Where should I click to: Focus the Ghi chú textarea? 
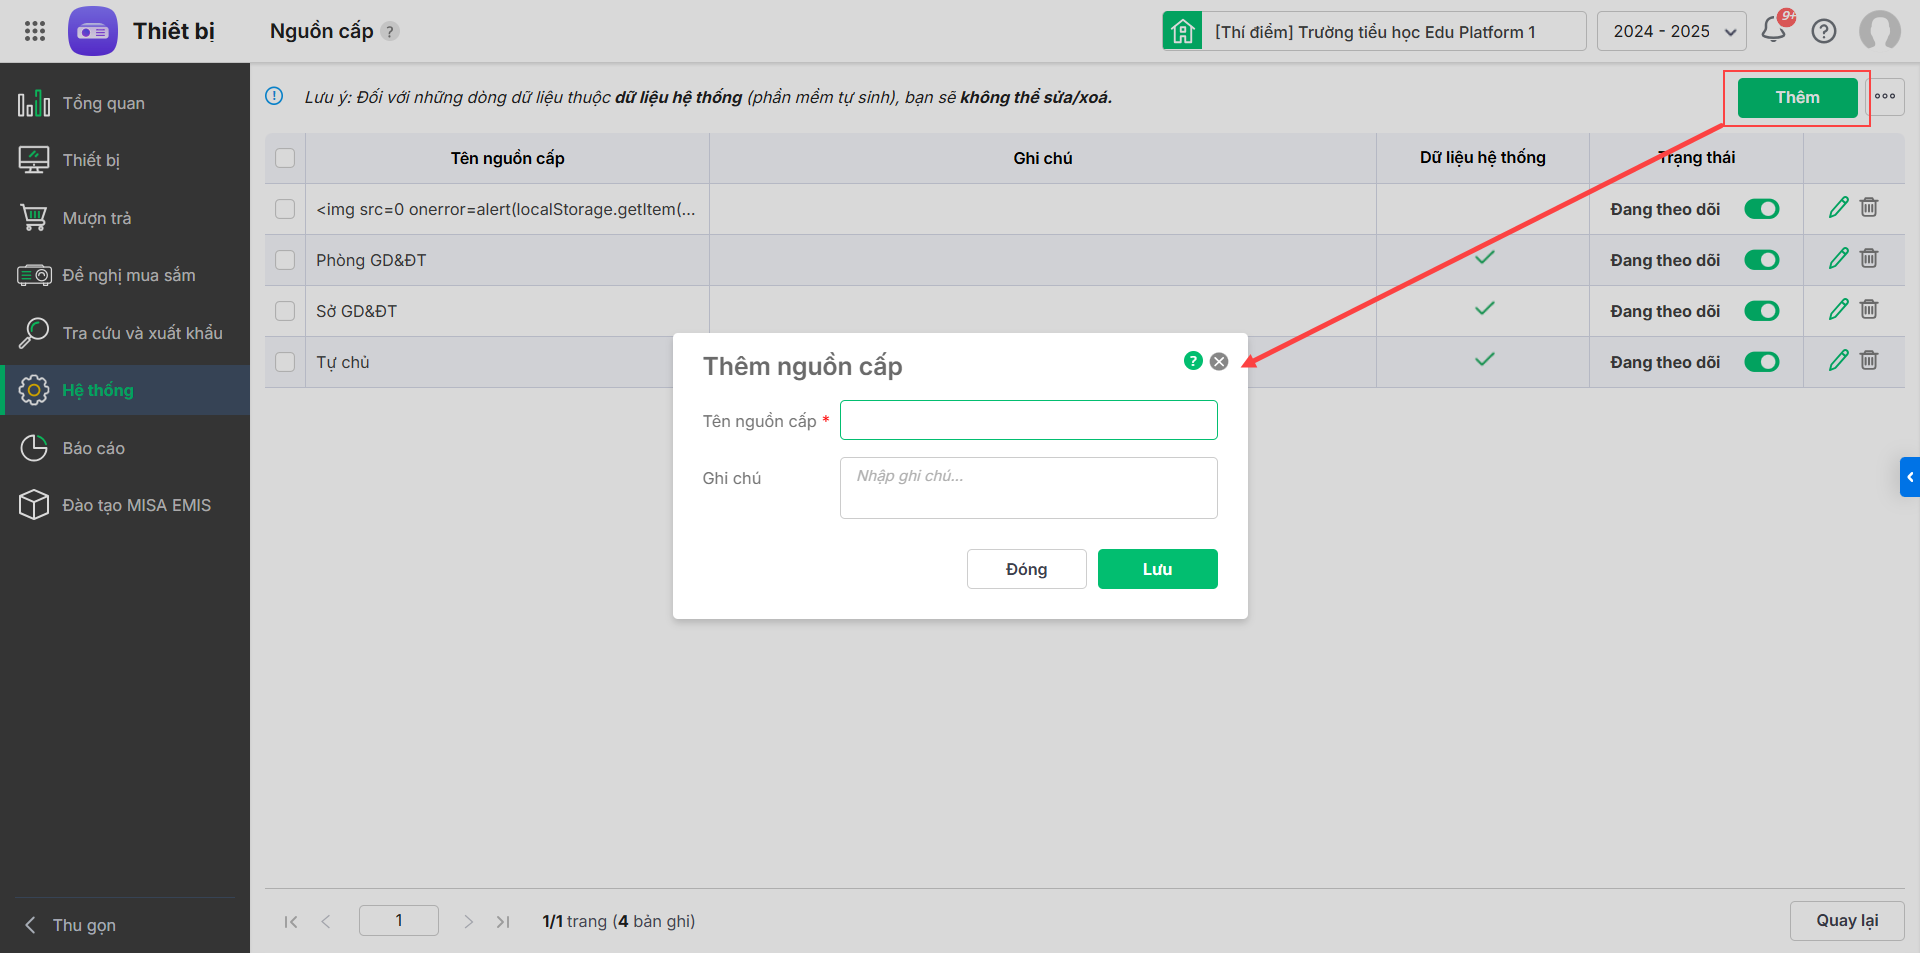point(1028,488)
